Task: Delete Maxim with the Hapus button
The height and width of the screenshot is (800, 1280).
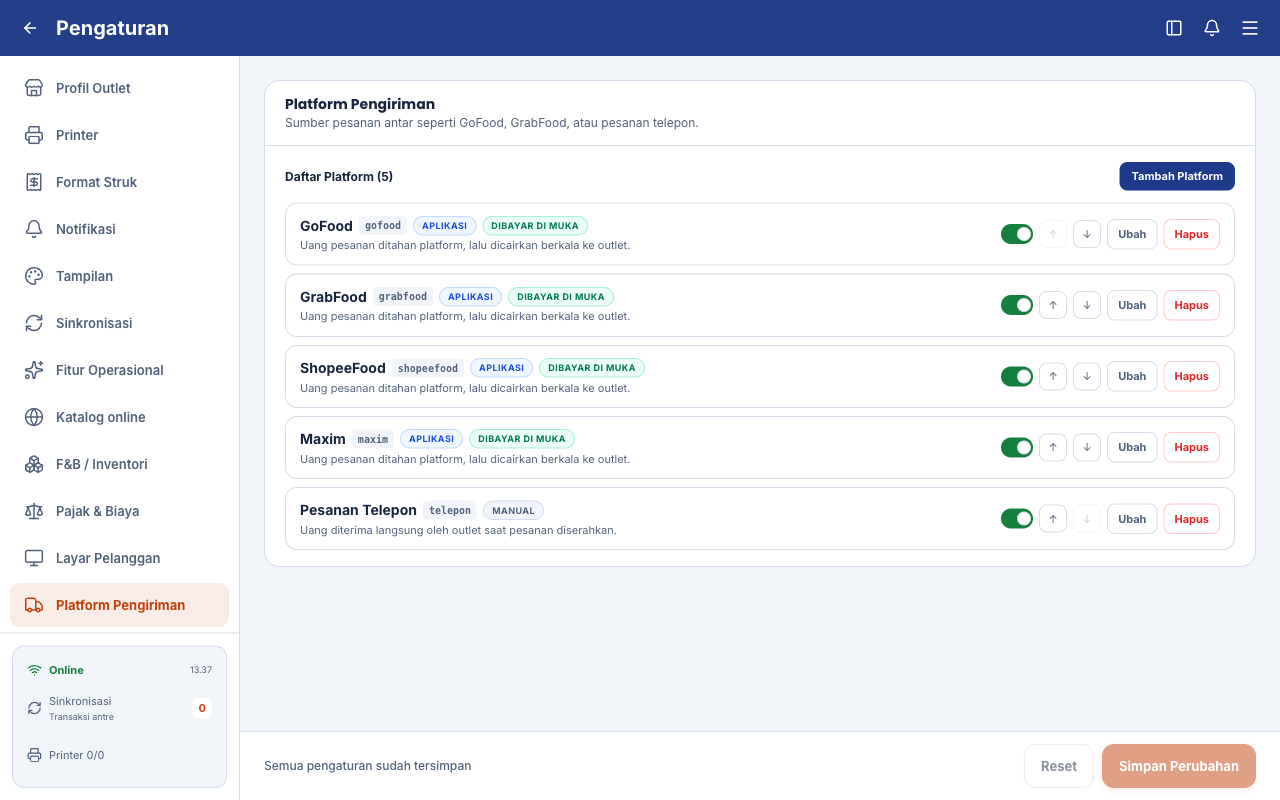Action: click(1191, 447)
